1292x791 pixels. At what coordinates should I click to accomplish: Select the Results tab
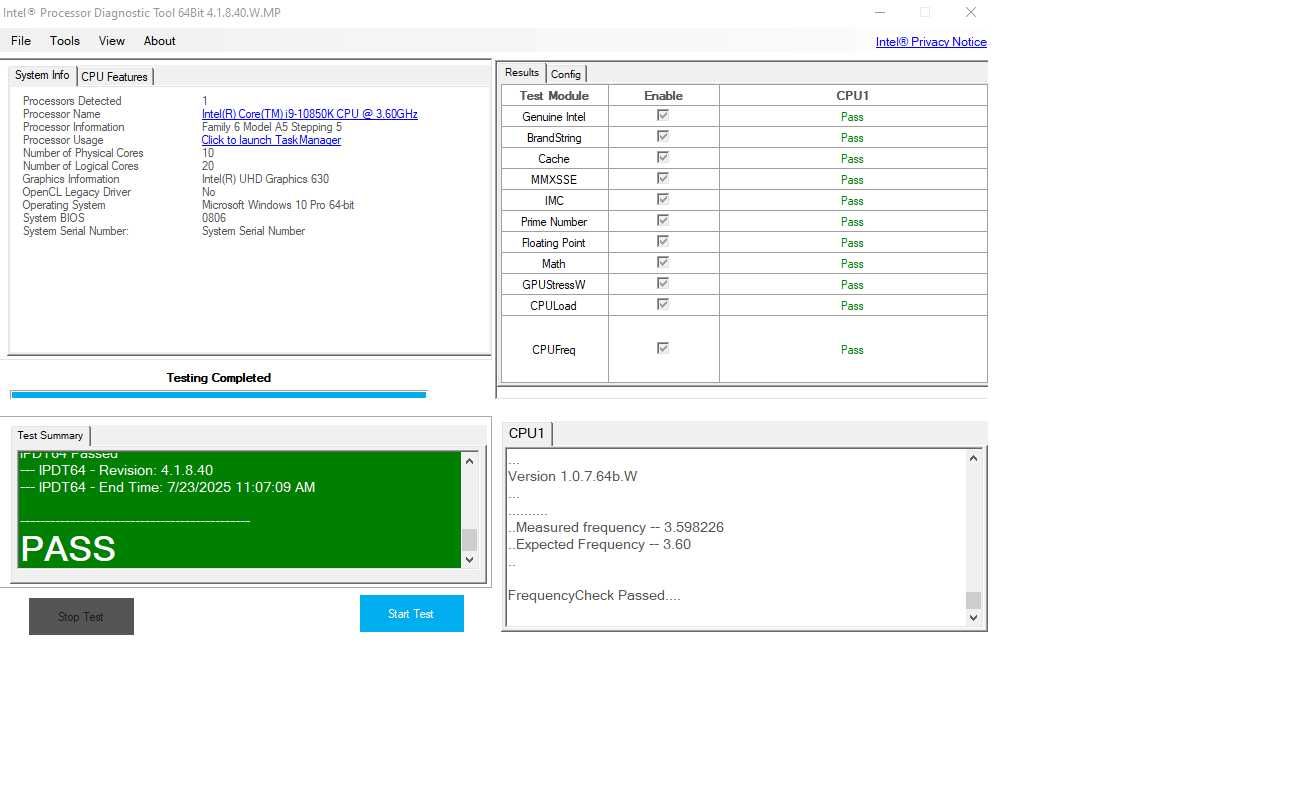click(522, 73)
